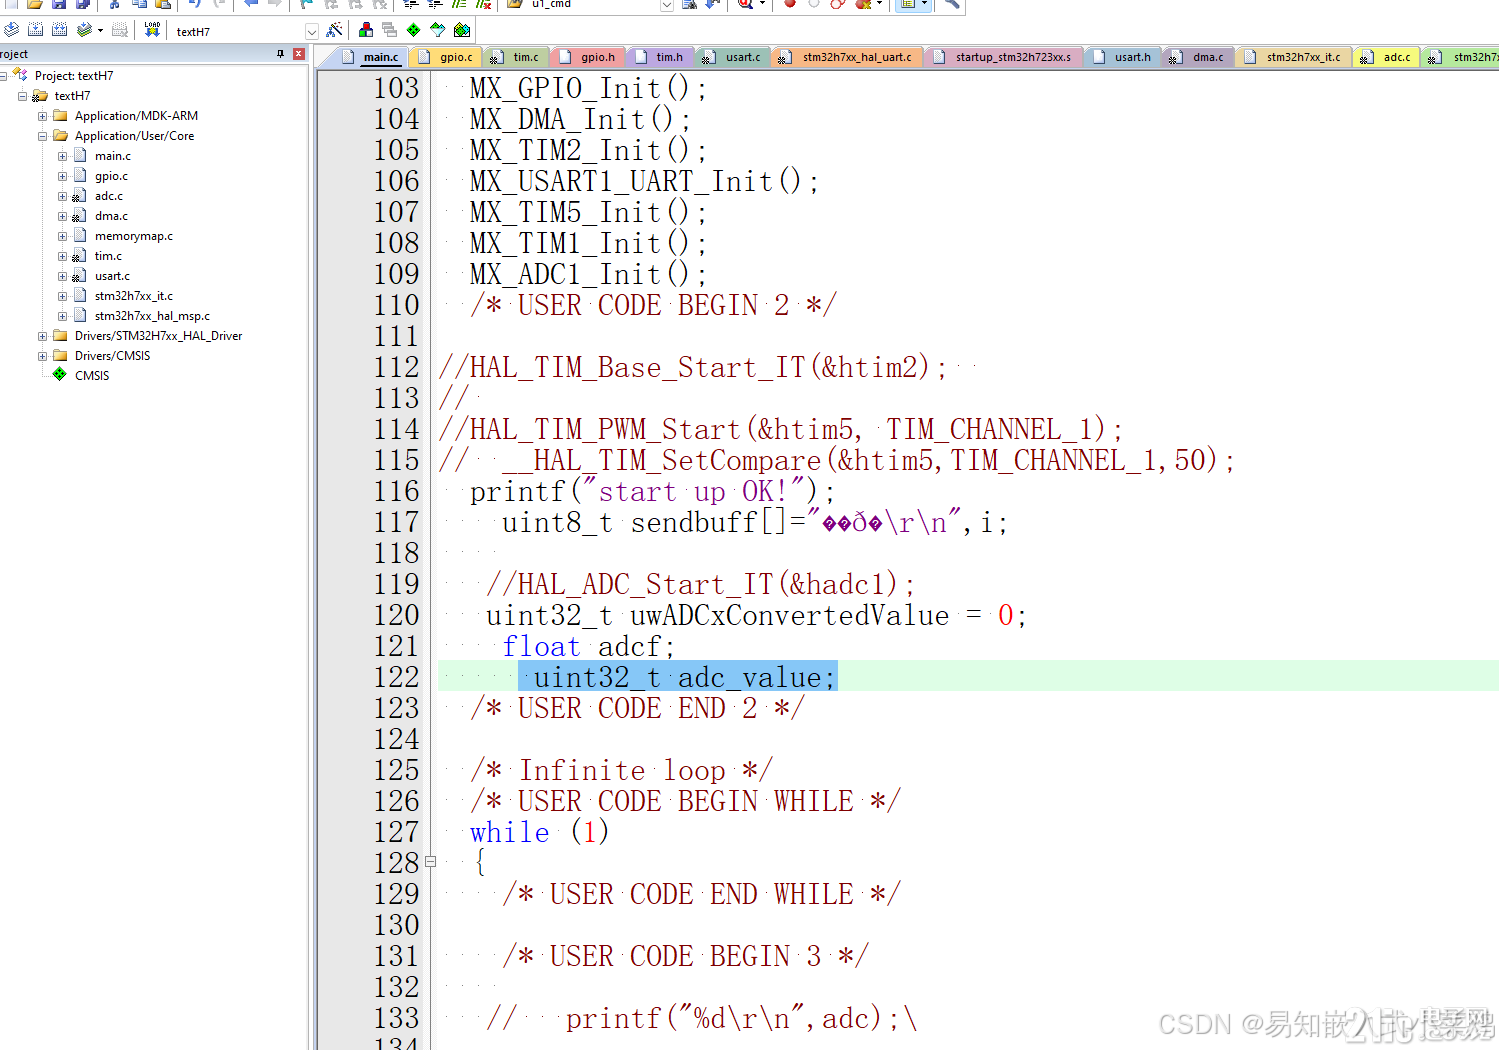Click the 'uint32_t uwADCxConvertedValue = 0;' line
The image size is (1499, 1050).
click(x=756, y=615)
